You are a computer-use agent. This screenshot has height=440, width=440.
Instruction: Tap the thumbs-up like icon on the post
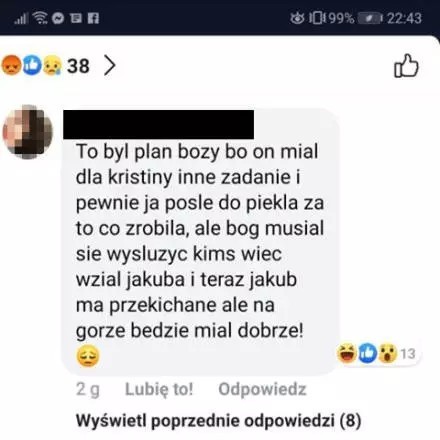pos(406,66)
